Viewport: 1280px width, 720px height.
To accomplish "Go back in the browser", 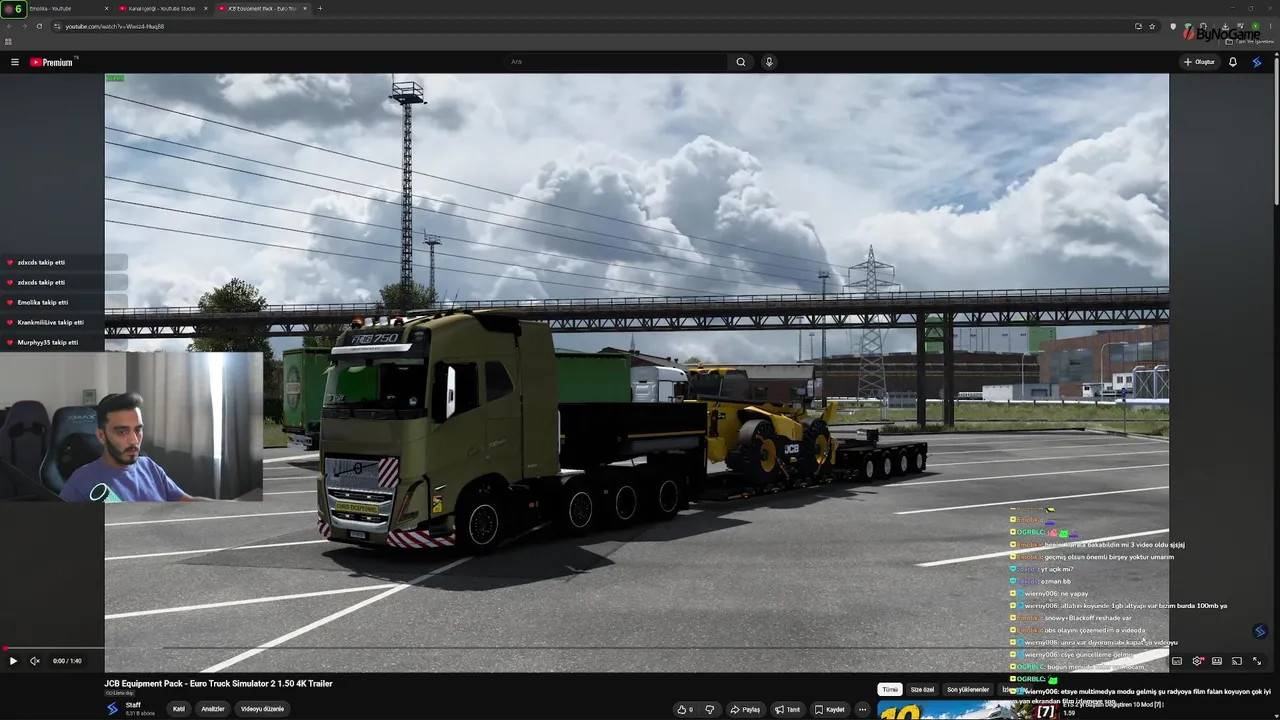I will [9, 26].
